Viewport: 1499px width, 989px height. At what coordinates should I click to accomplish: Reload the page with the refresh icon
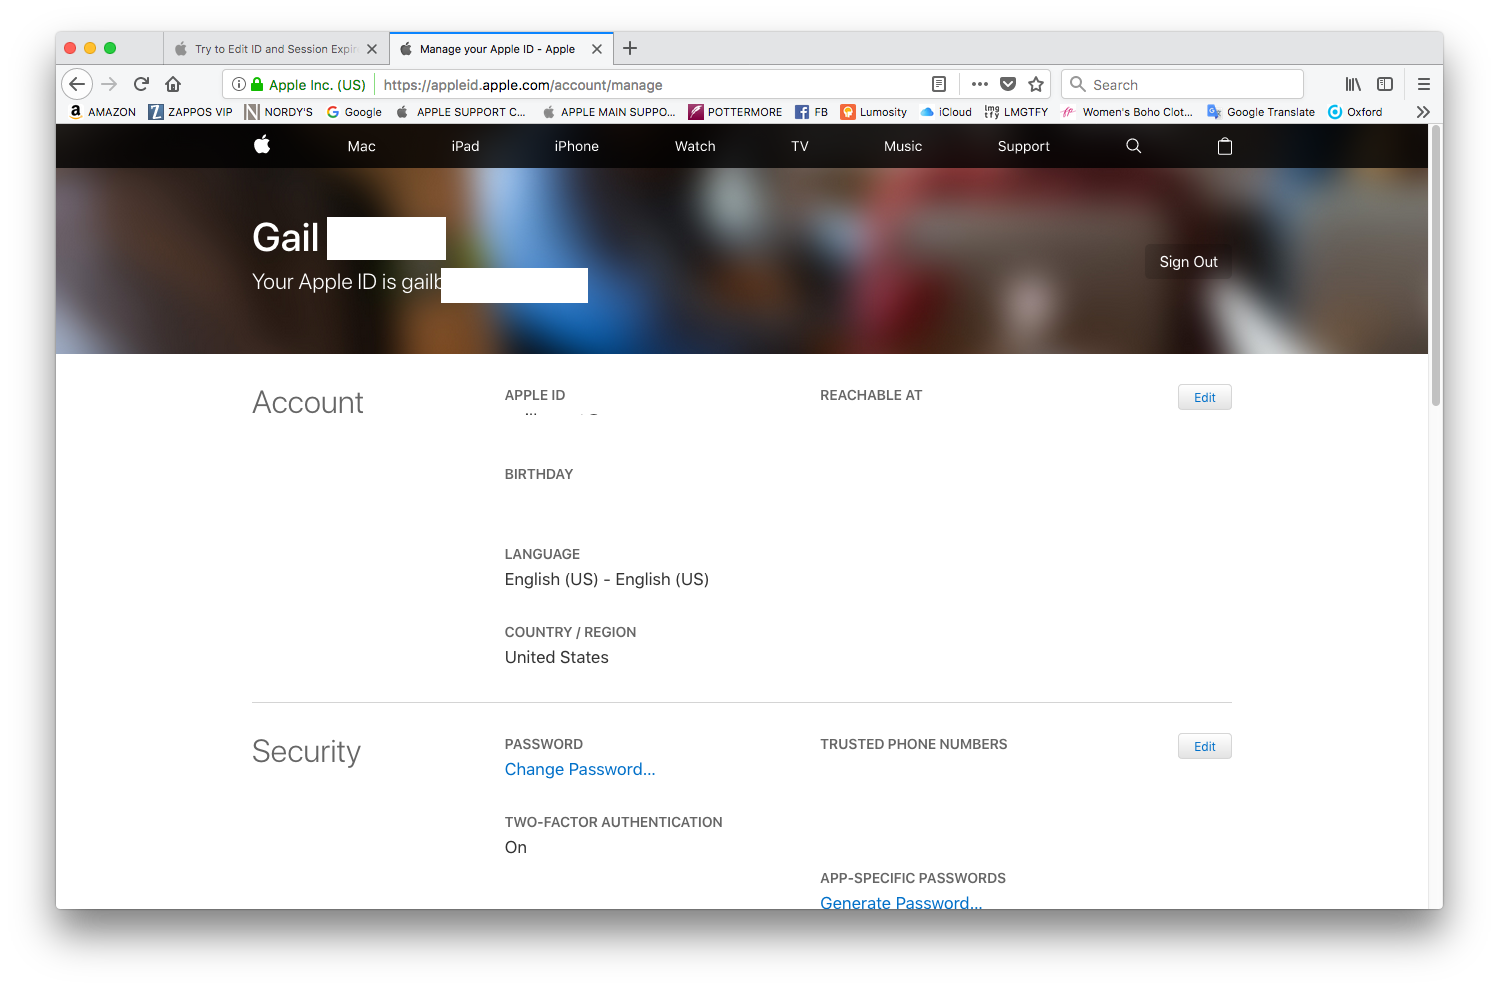[141, 84]
